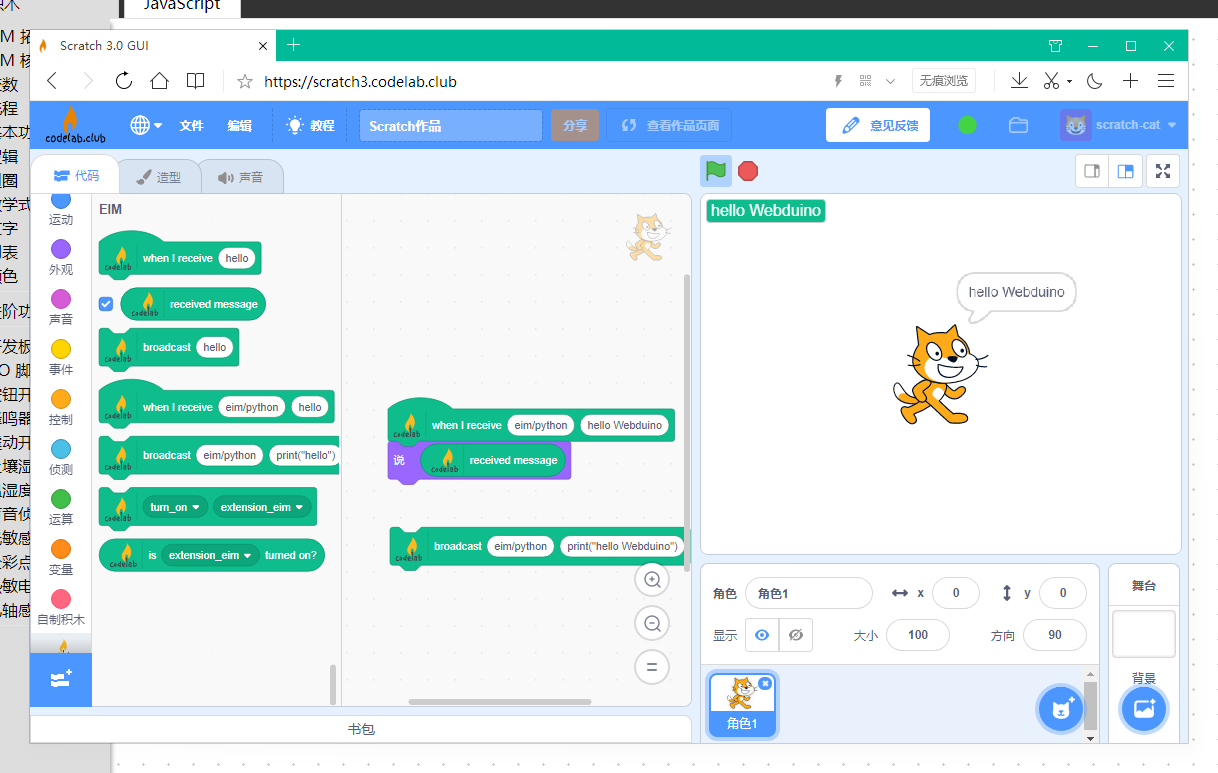The width and height of the screenshot is (1218, 773).
Task: Open 教程 tutorials
Action: click(x=311, y=126)
